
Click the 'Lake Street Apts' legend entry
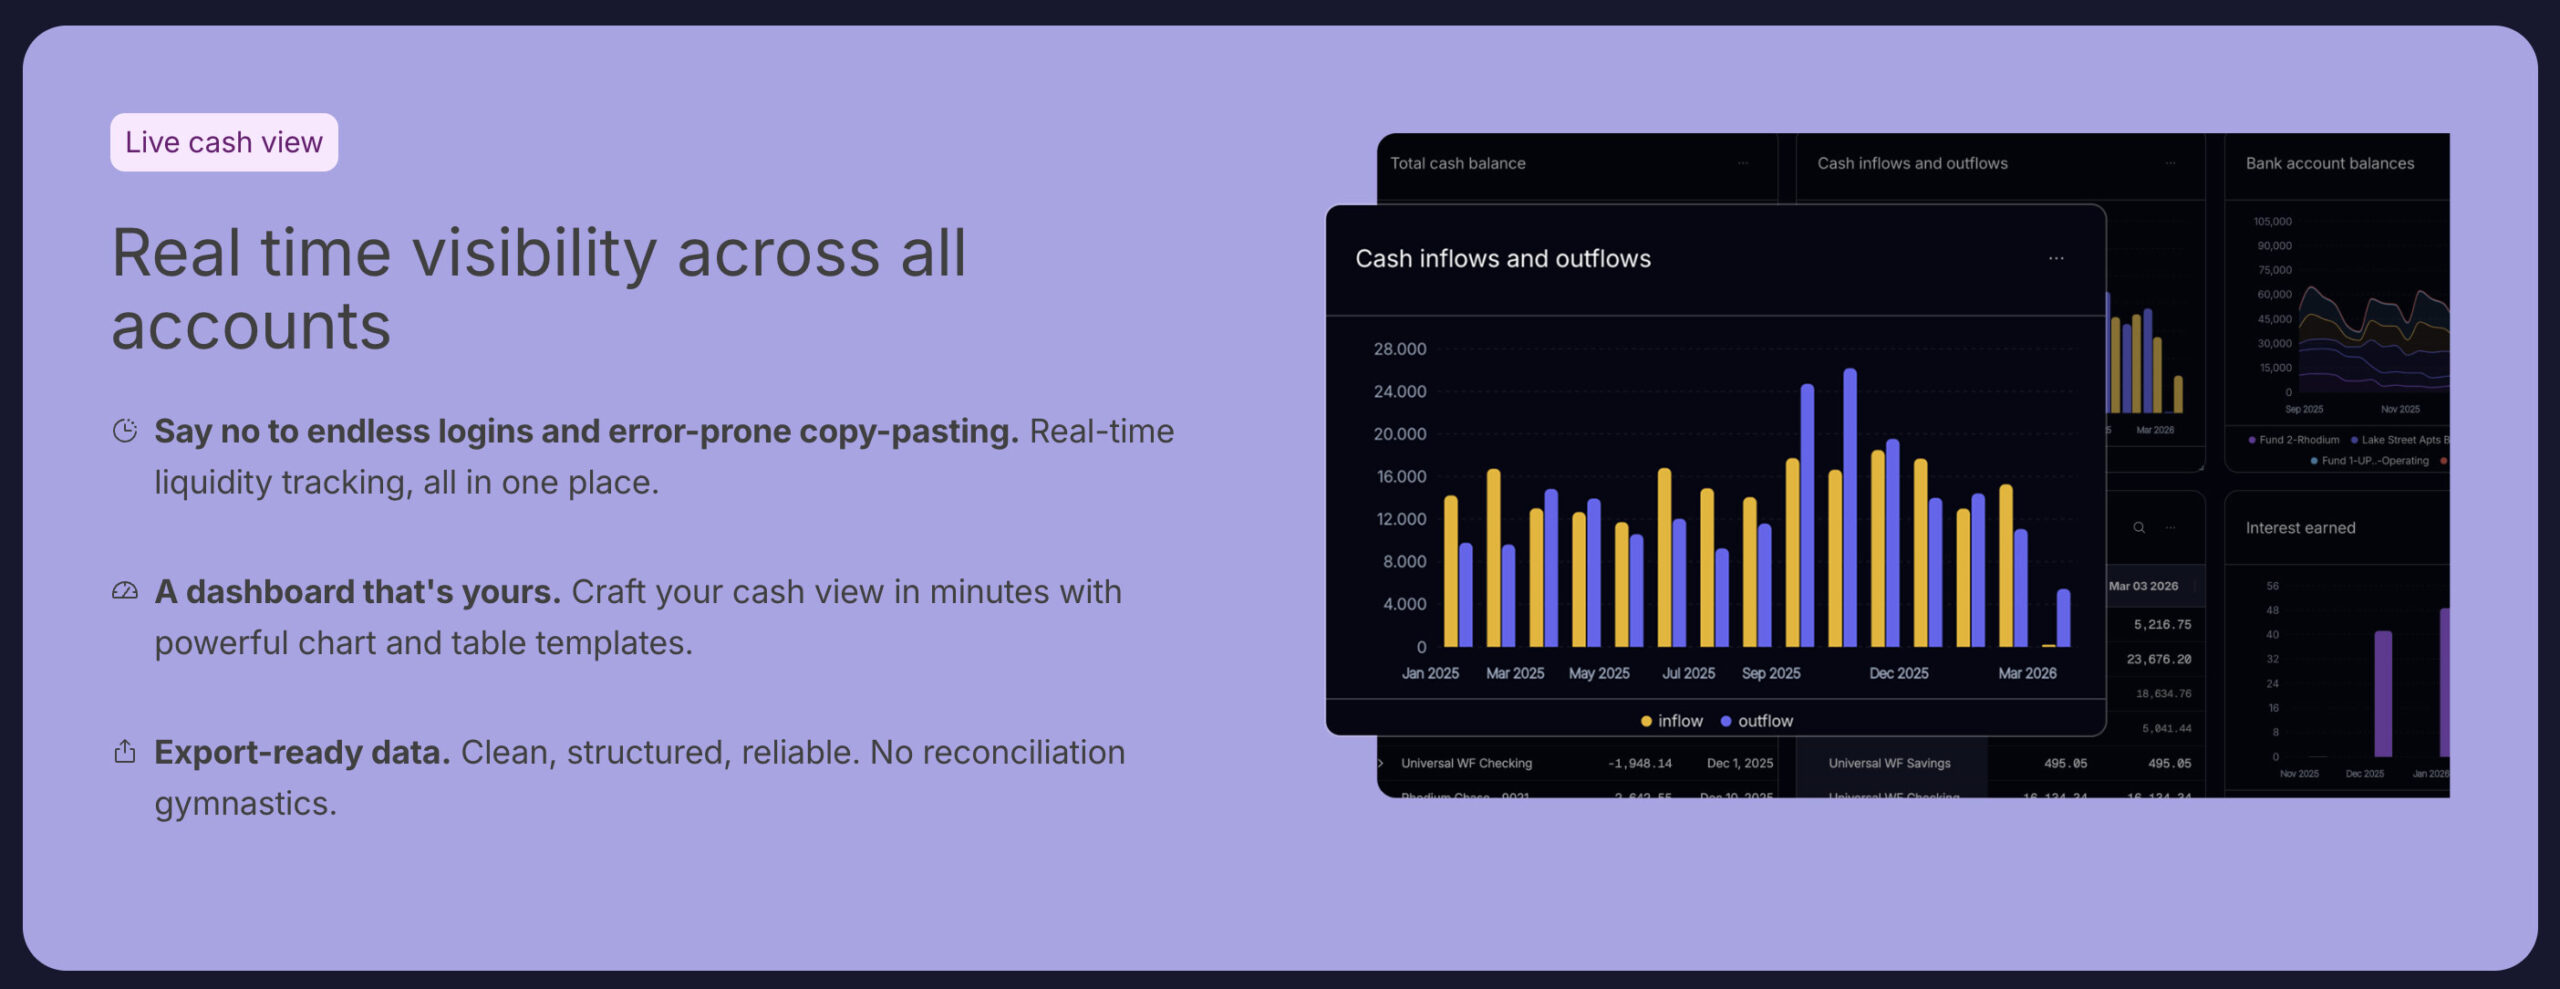coord(2400,440)
